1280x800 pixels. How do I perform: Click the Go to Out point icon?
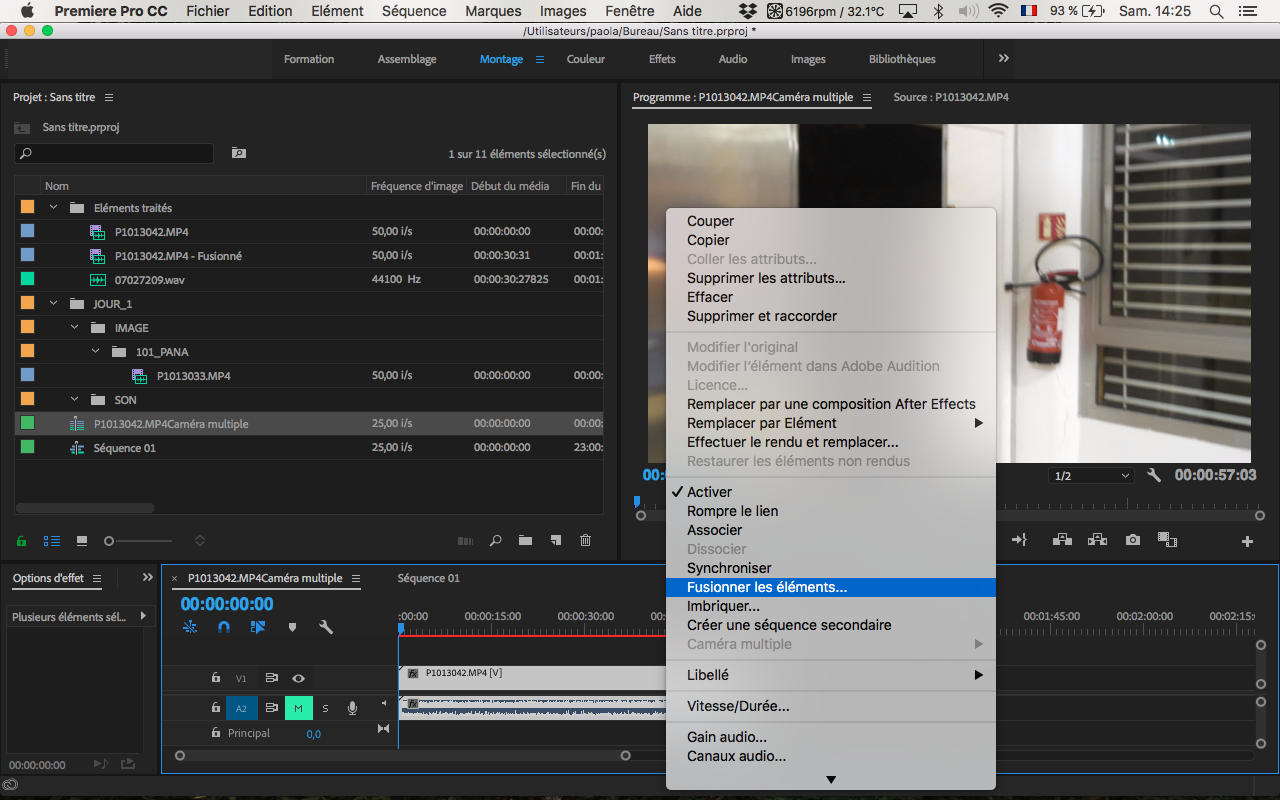tap(1019, 540)
